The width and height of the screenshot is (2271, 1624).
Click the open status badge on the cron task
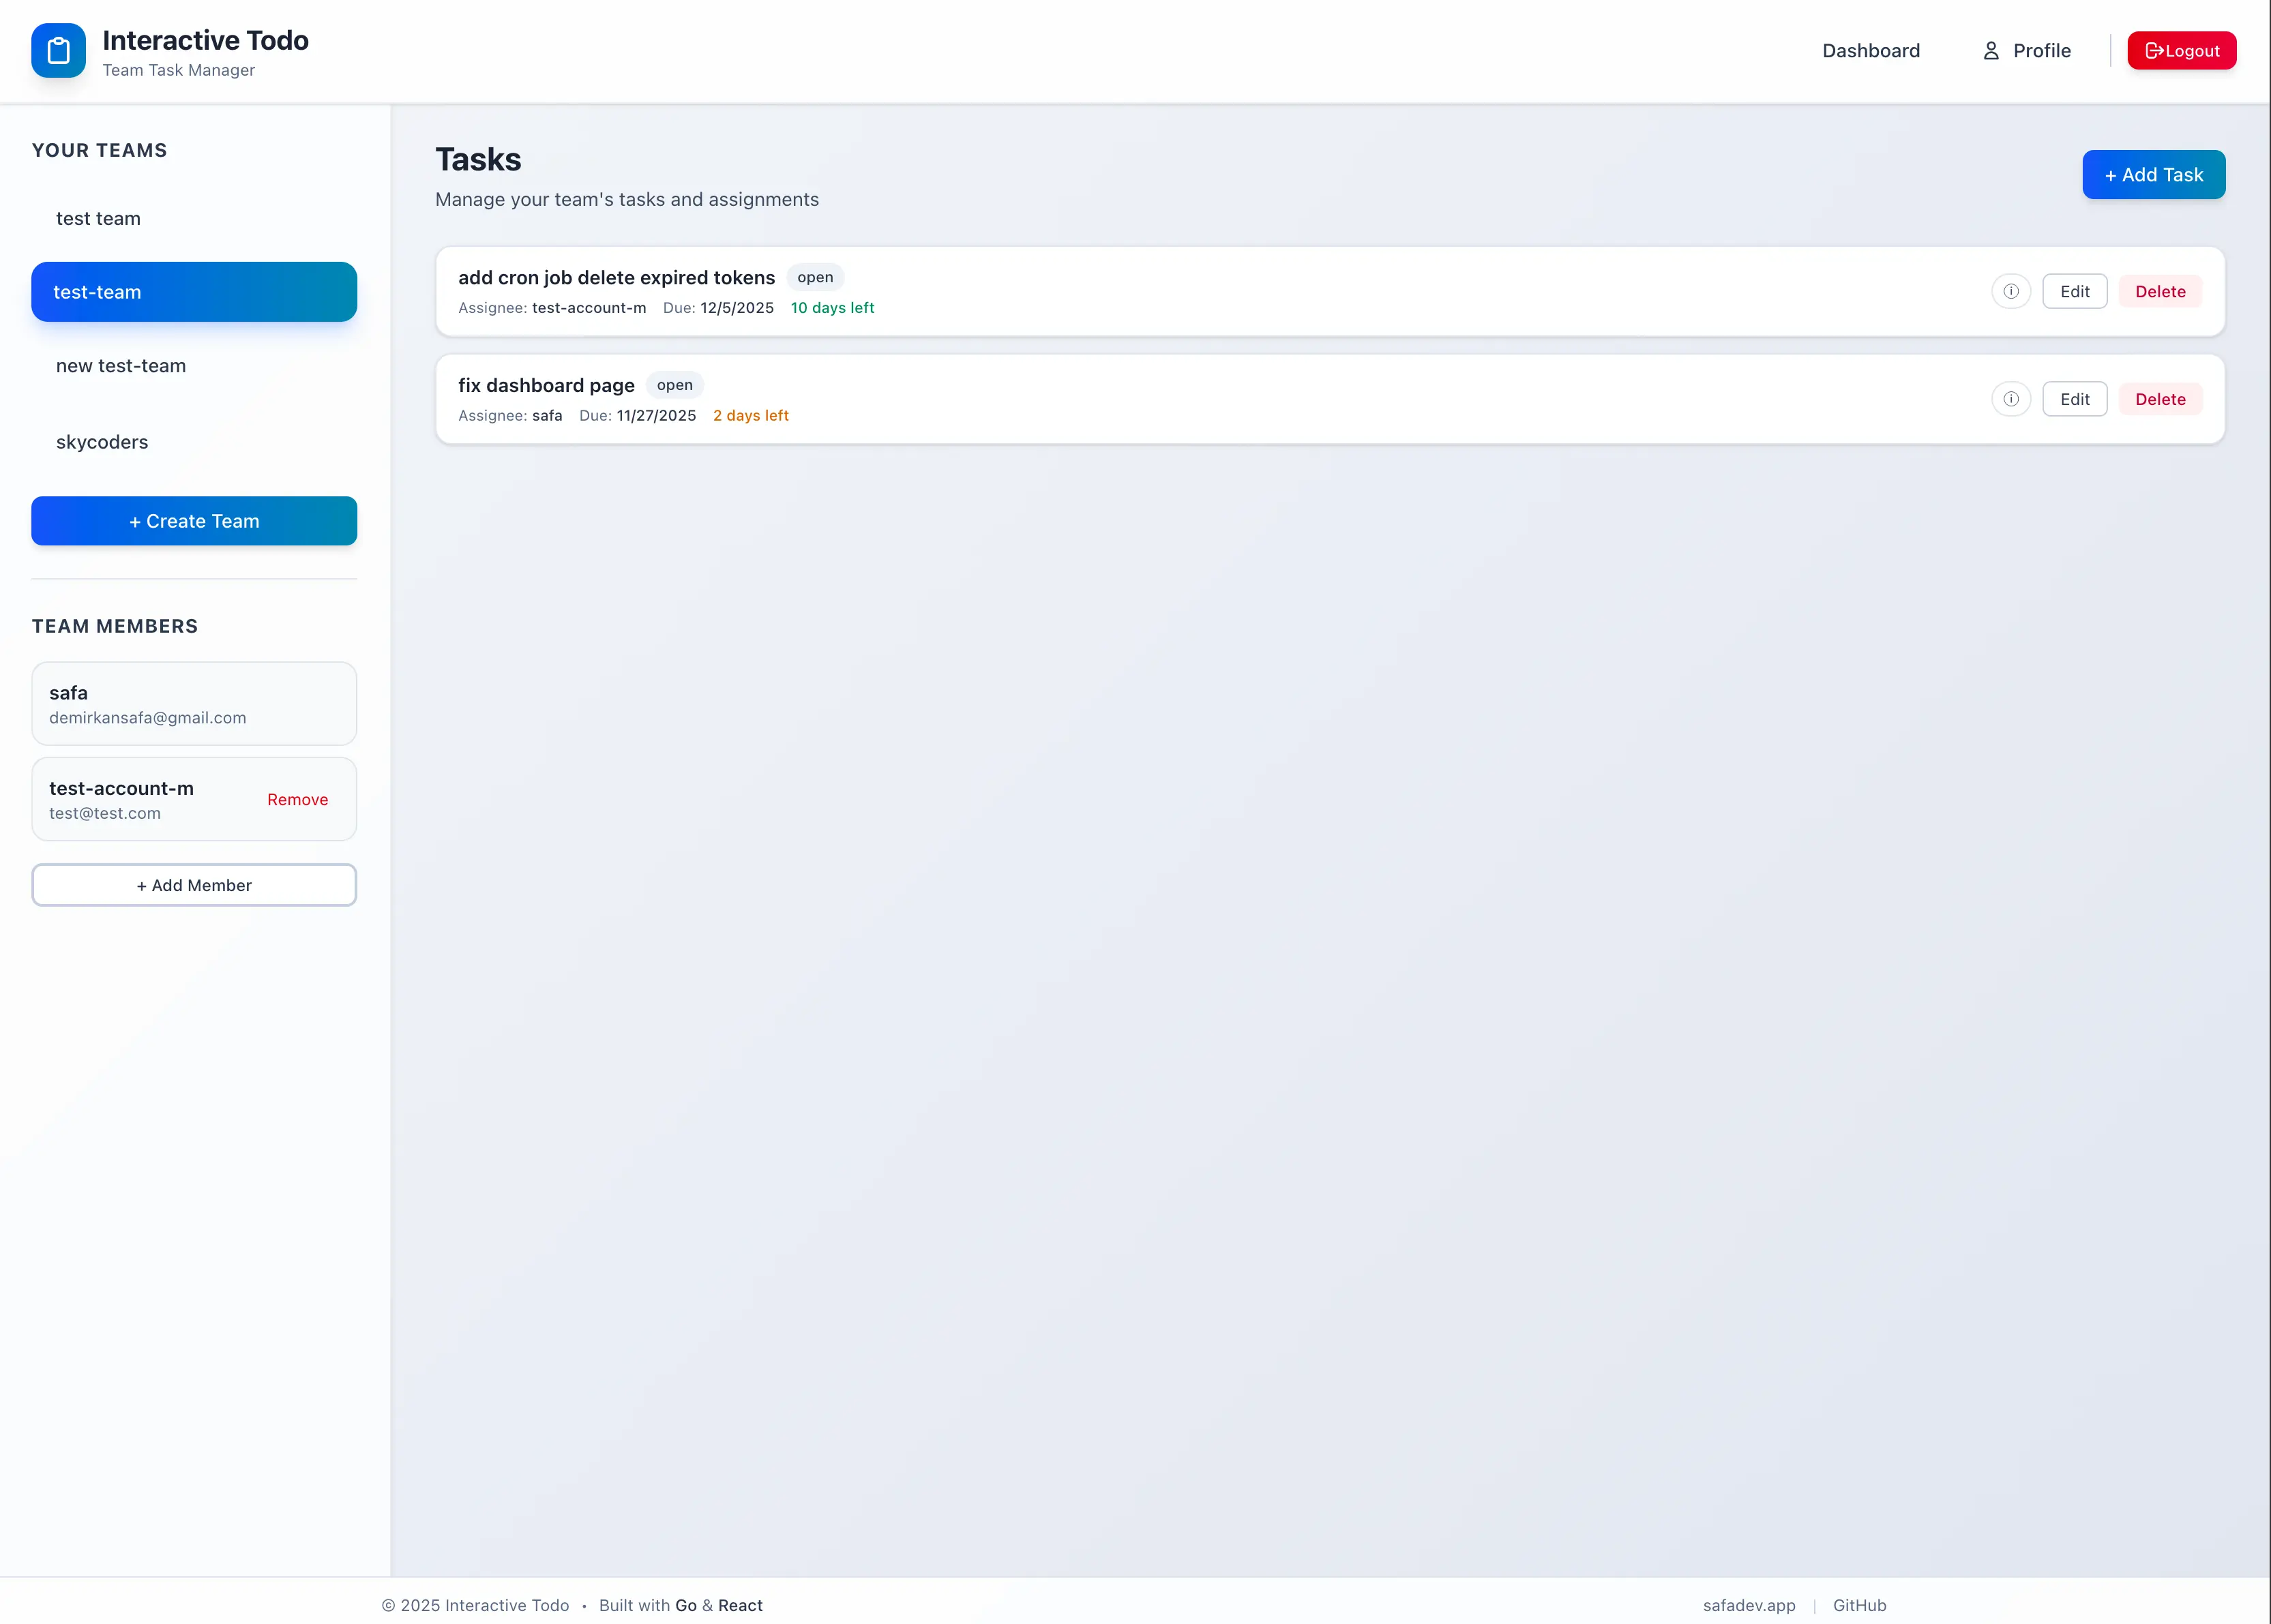(815, 277)
